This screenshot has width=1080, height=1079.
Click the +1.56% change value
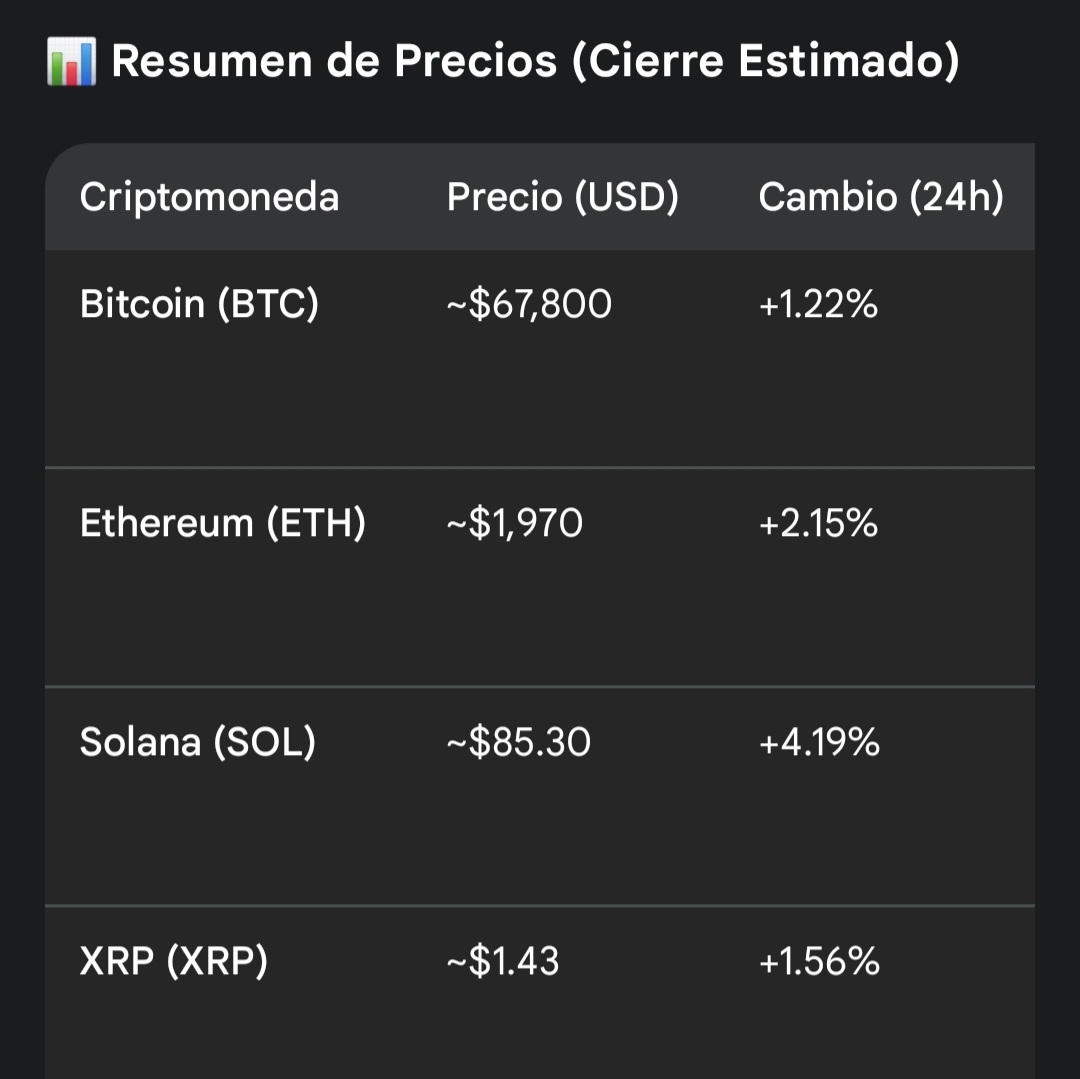[819, 961]
